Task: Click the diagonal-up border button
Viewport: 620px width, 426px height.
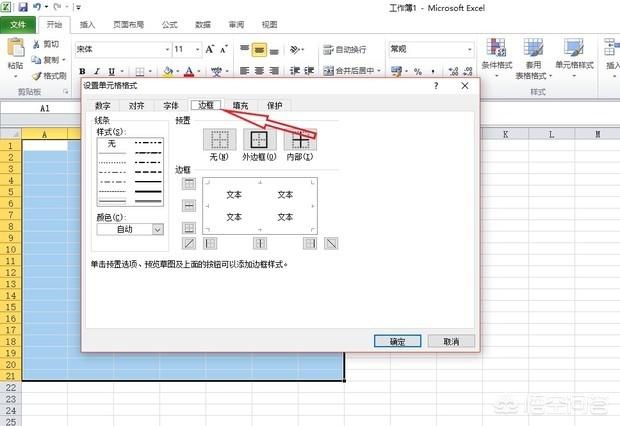Action: tap(189, 243)
